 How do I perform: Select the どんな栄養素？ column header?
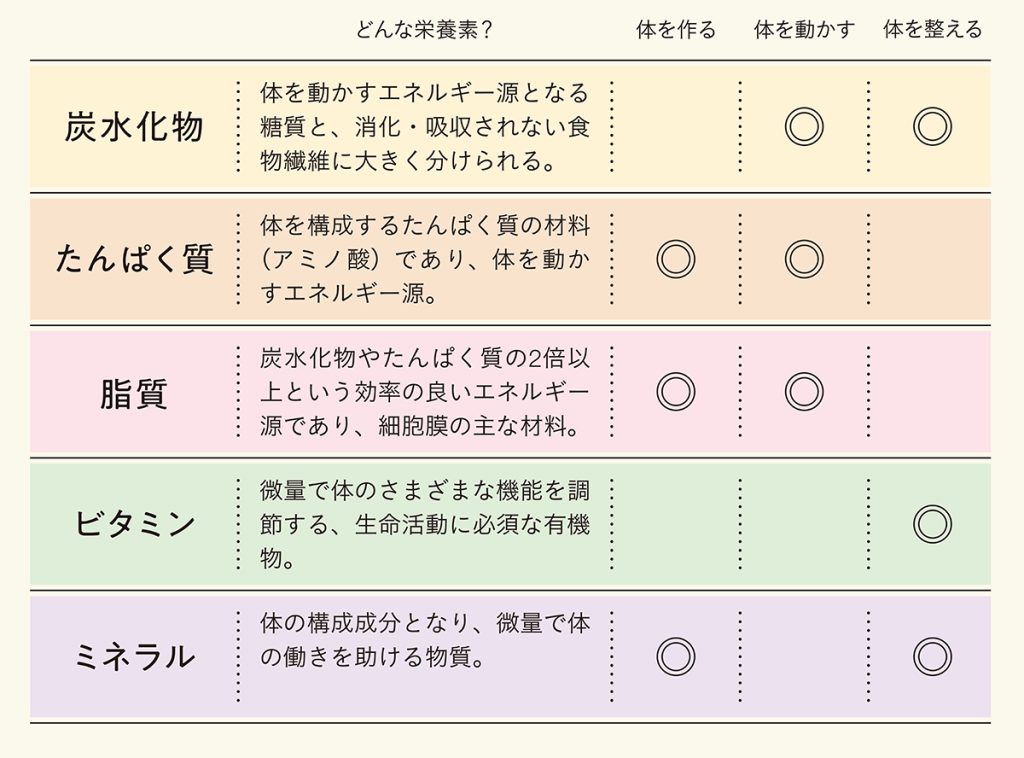click(x=424, y=30)
